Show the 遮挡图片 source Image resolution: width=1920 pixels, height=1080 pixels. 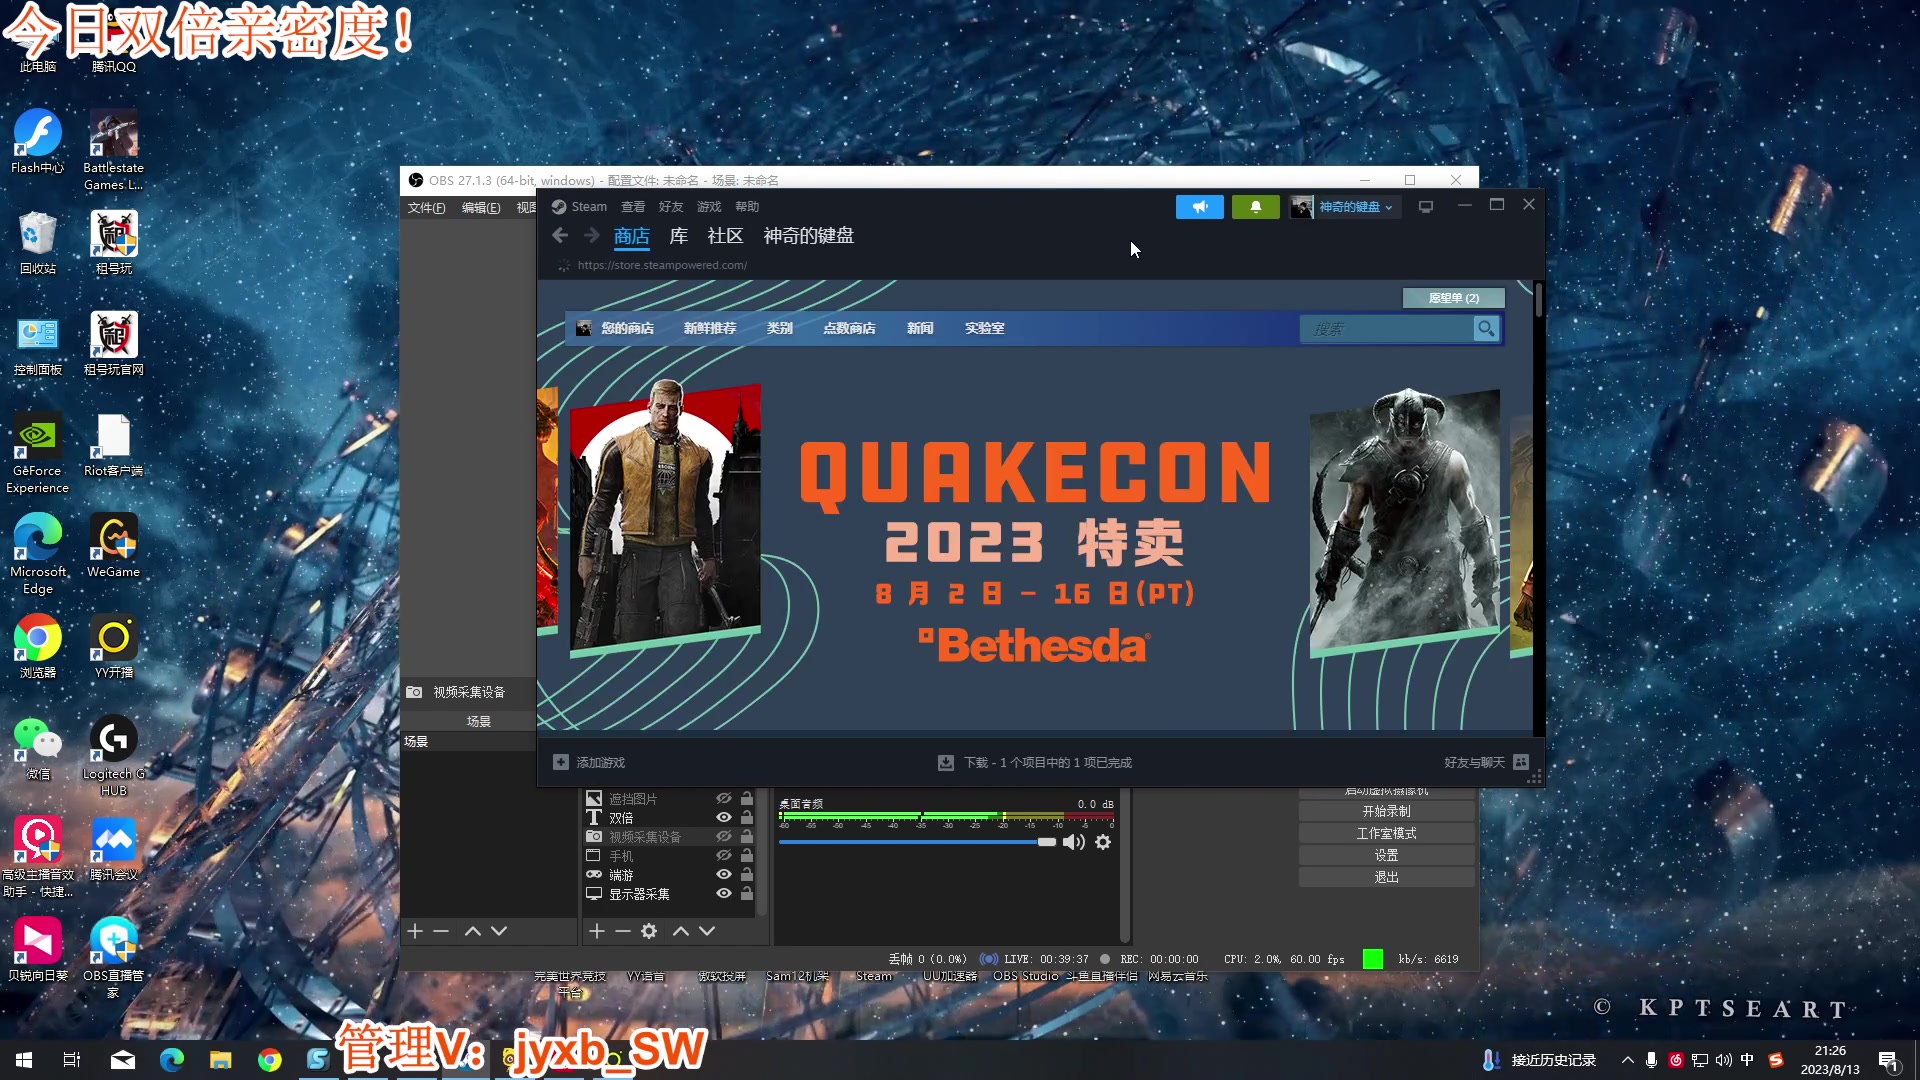click(x=724, y=799)
